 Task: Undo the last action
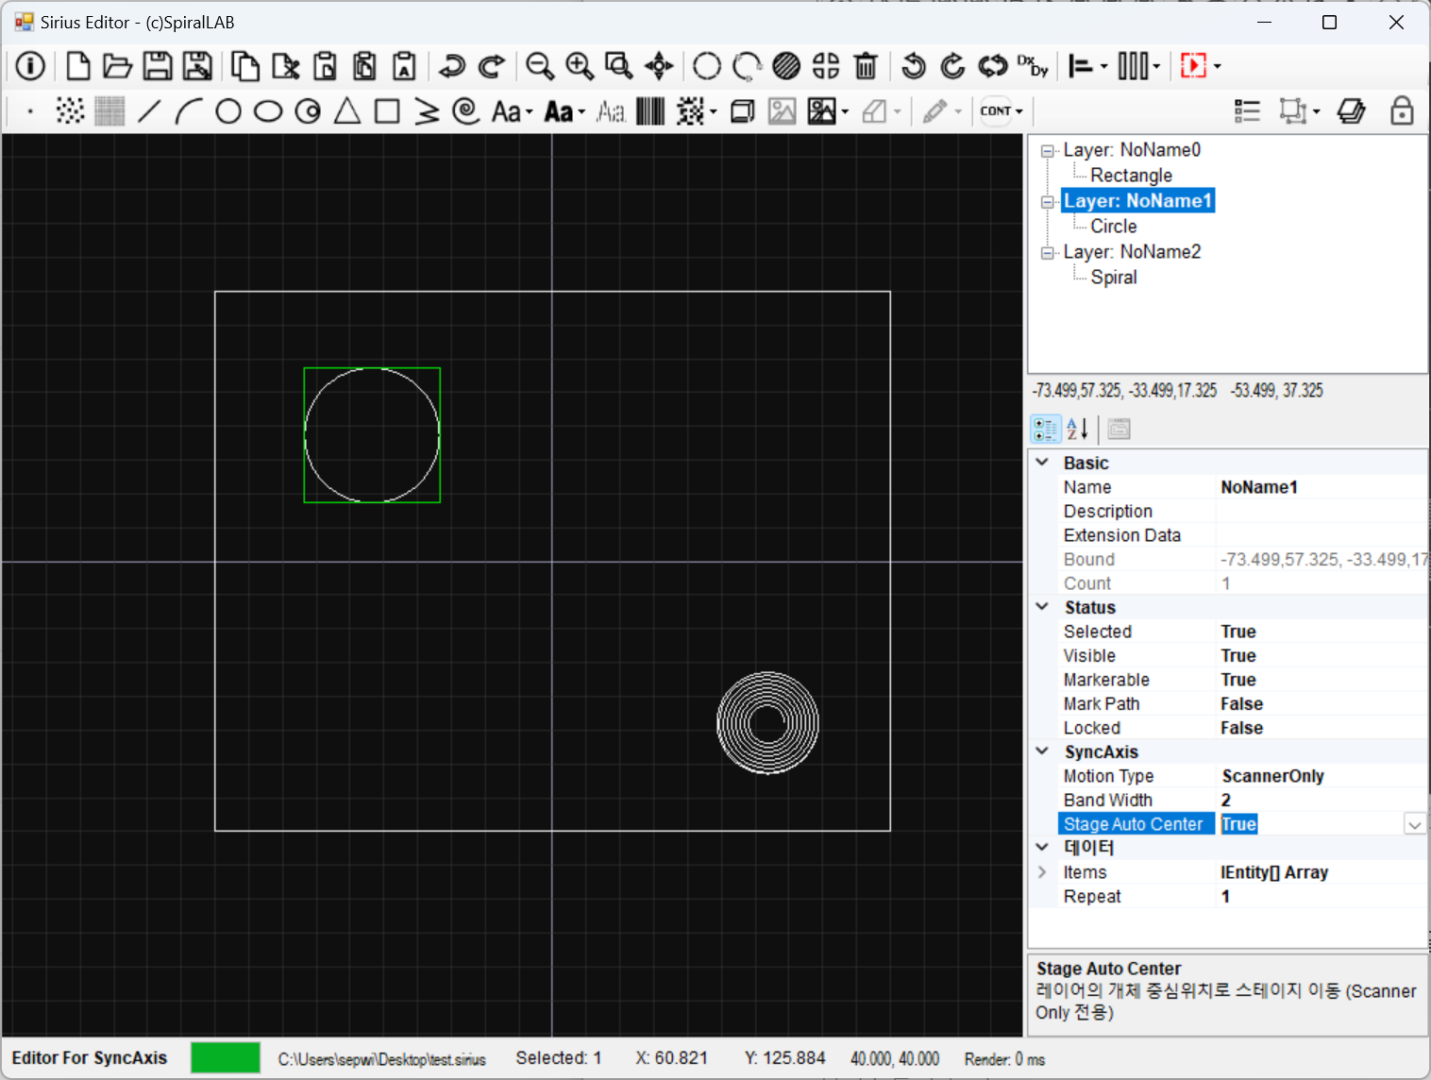coord(452,66)
